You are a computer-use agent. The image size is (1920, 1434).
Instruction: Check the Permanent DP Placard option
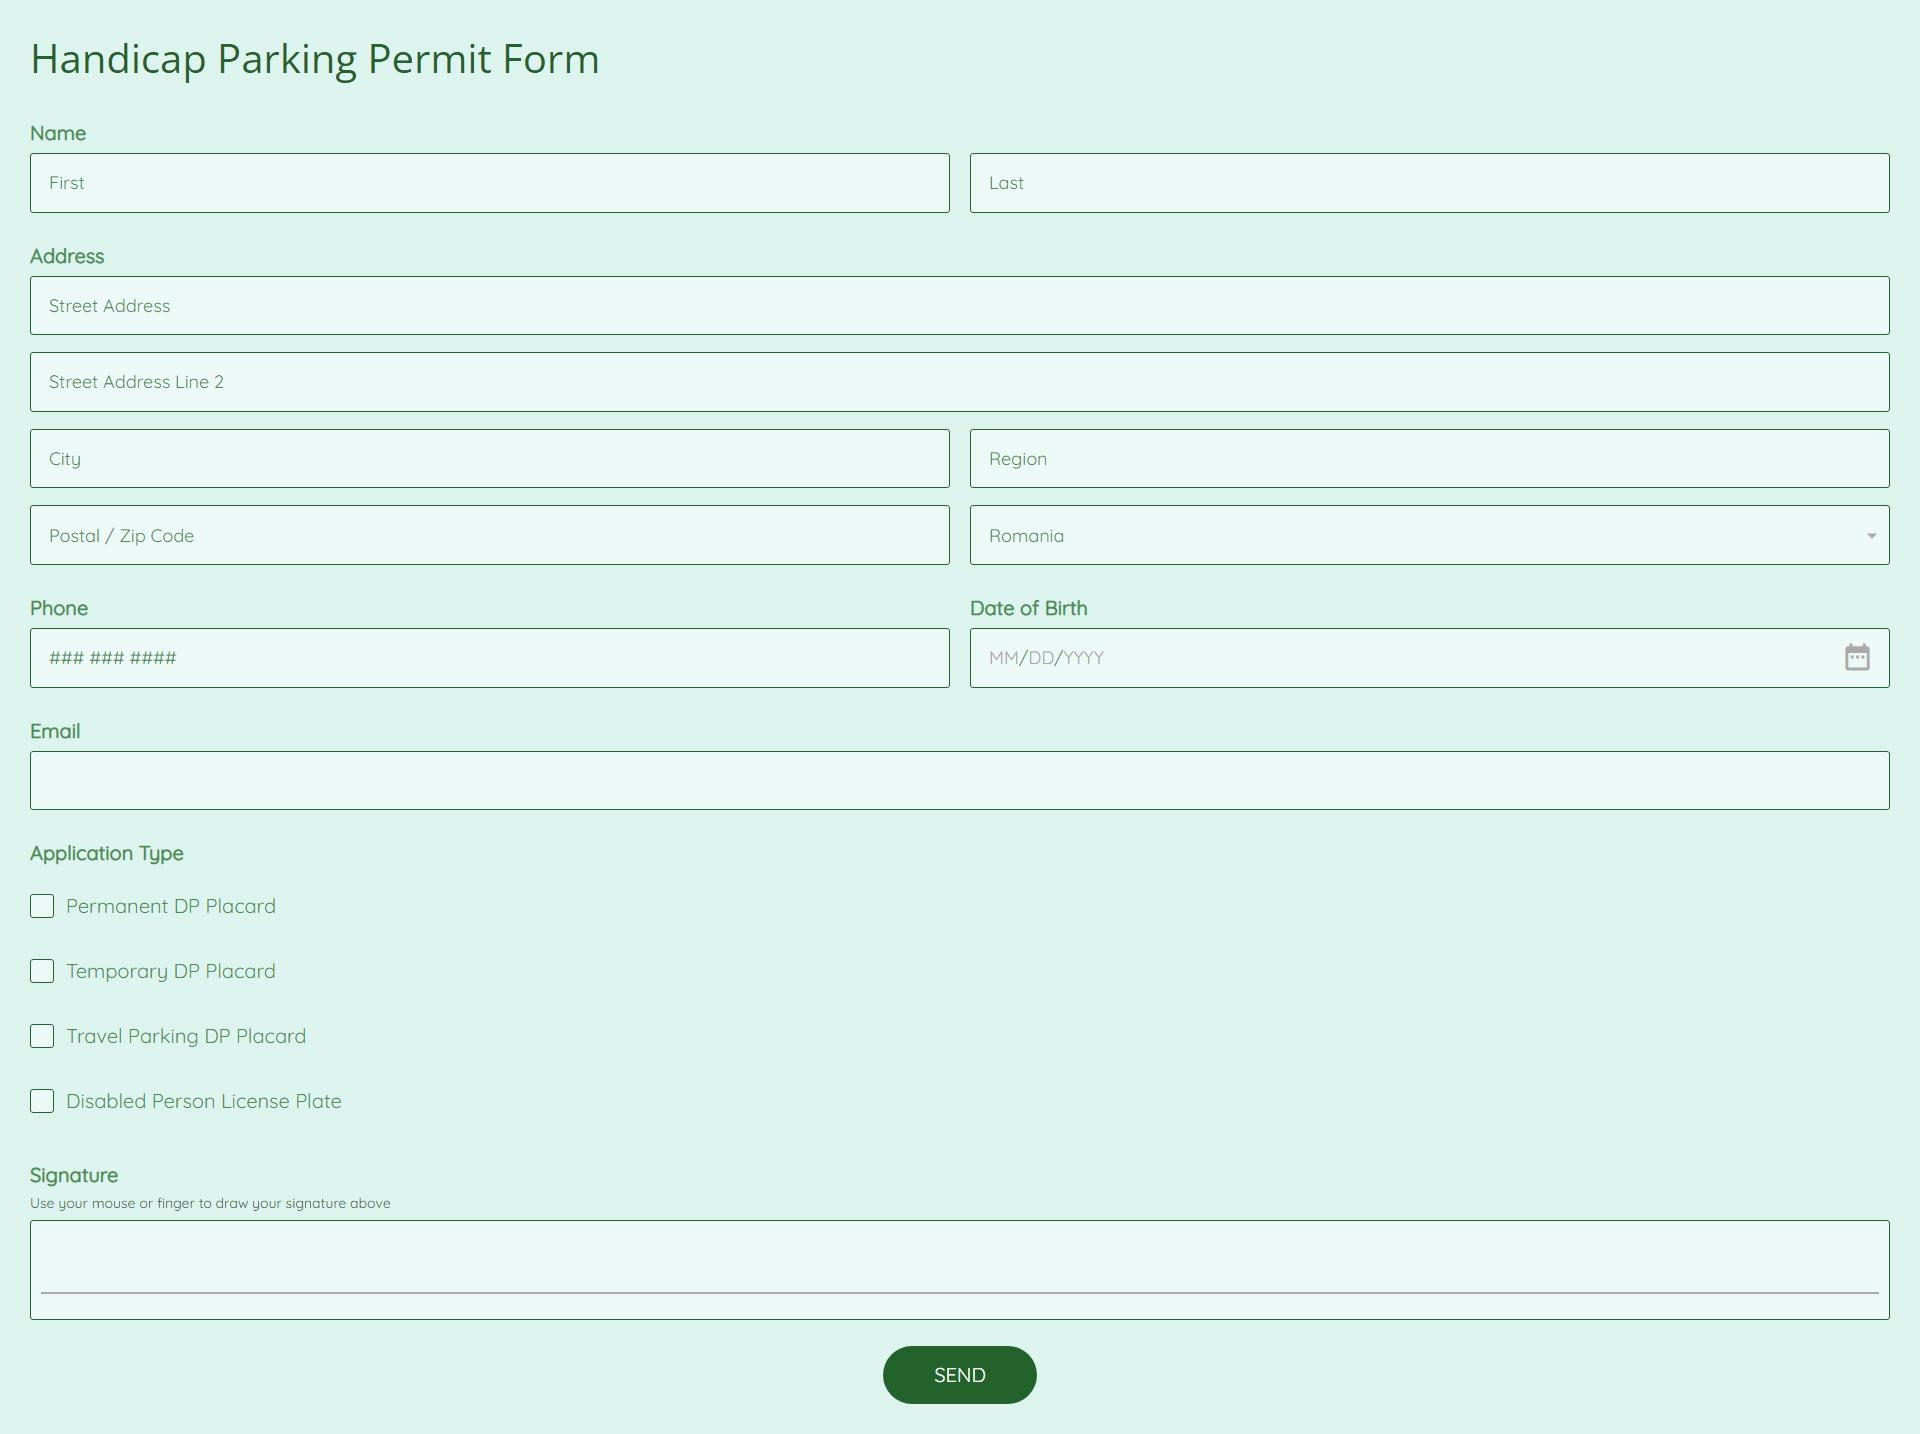tap(42, 906)
